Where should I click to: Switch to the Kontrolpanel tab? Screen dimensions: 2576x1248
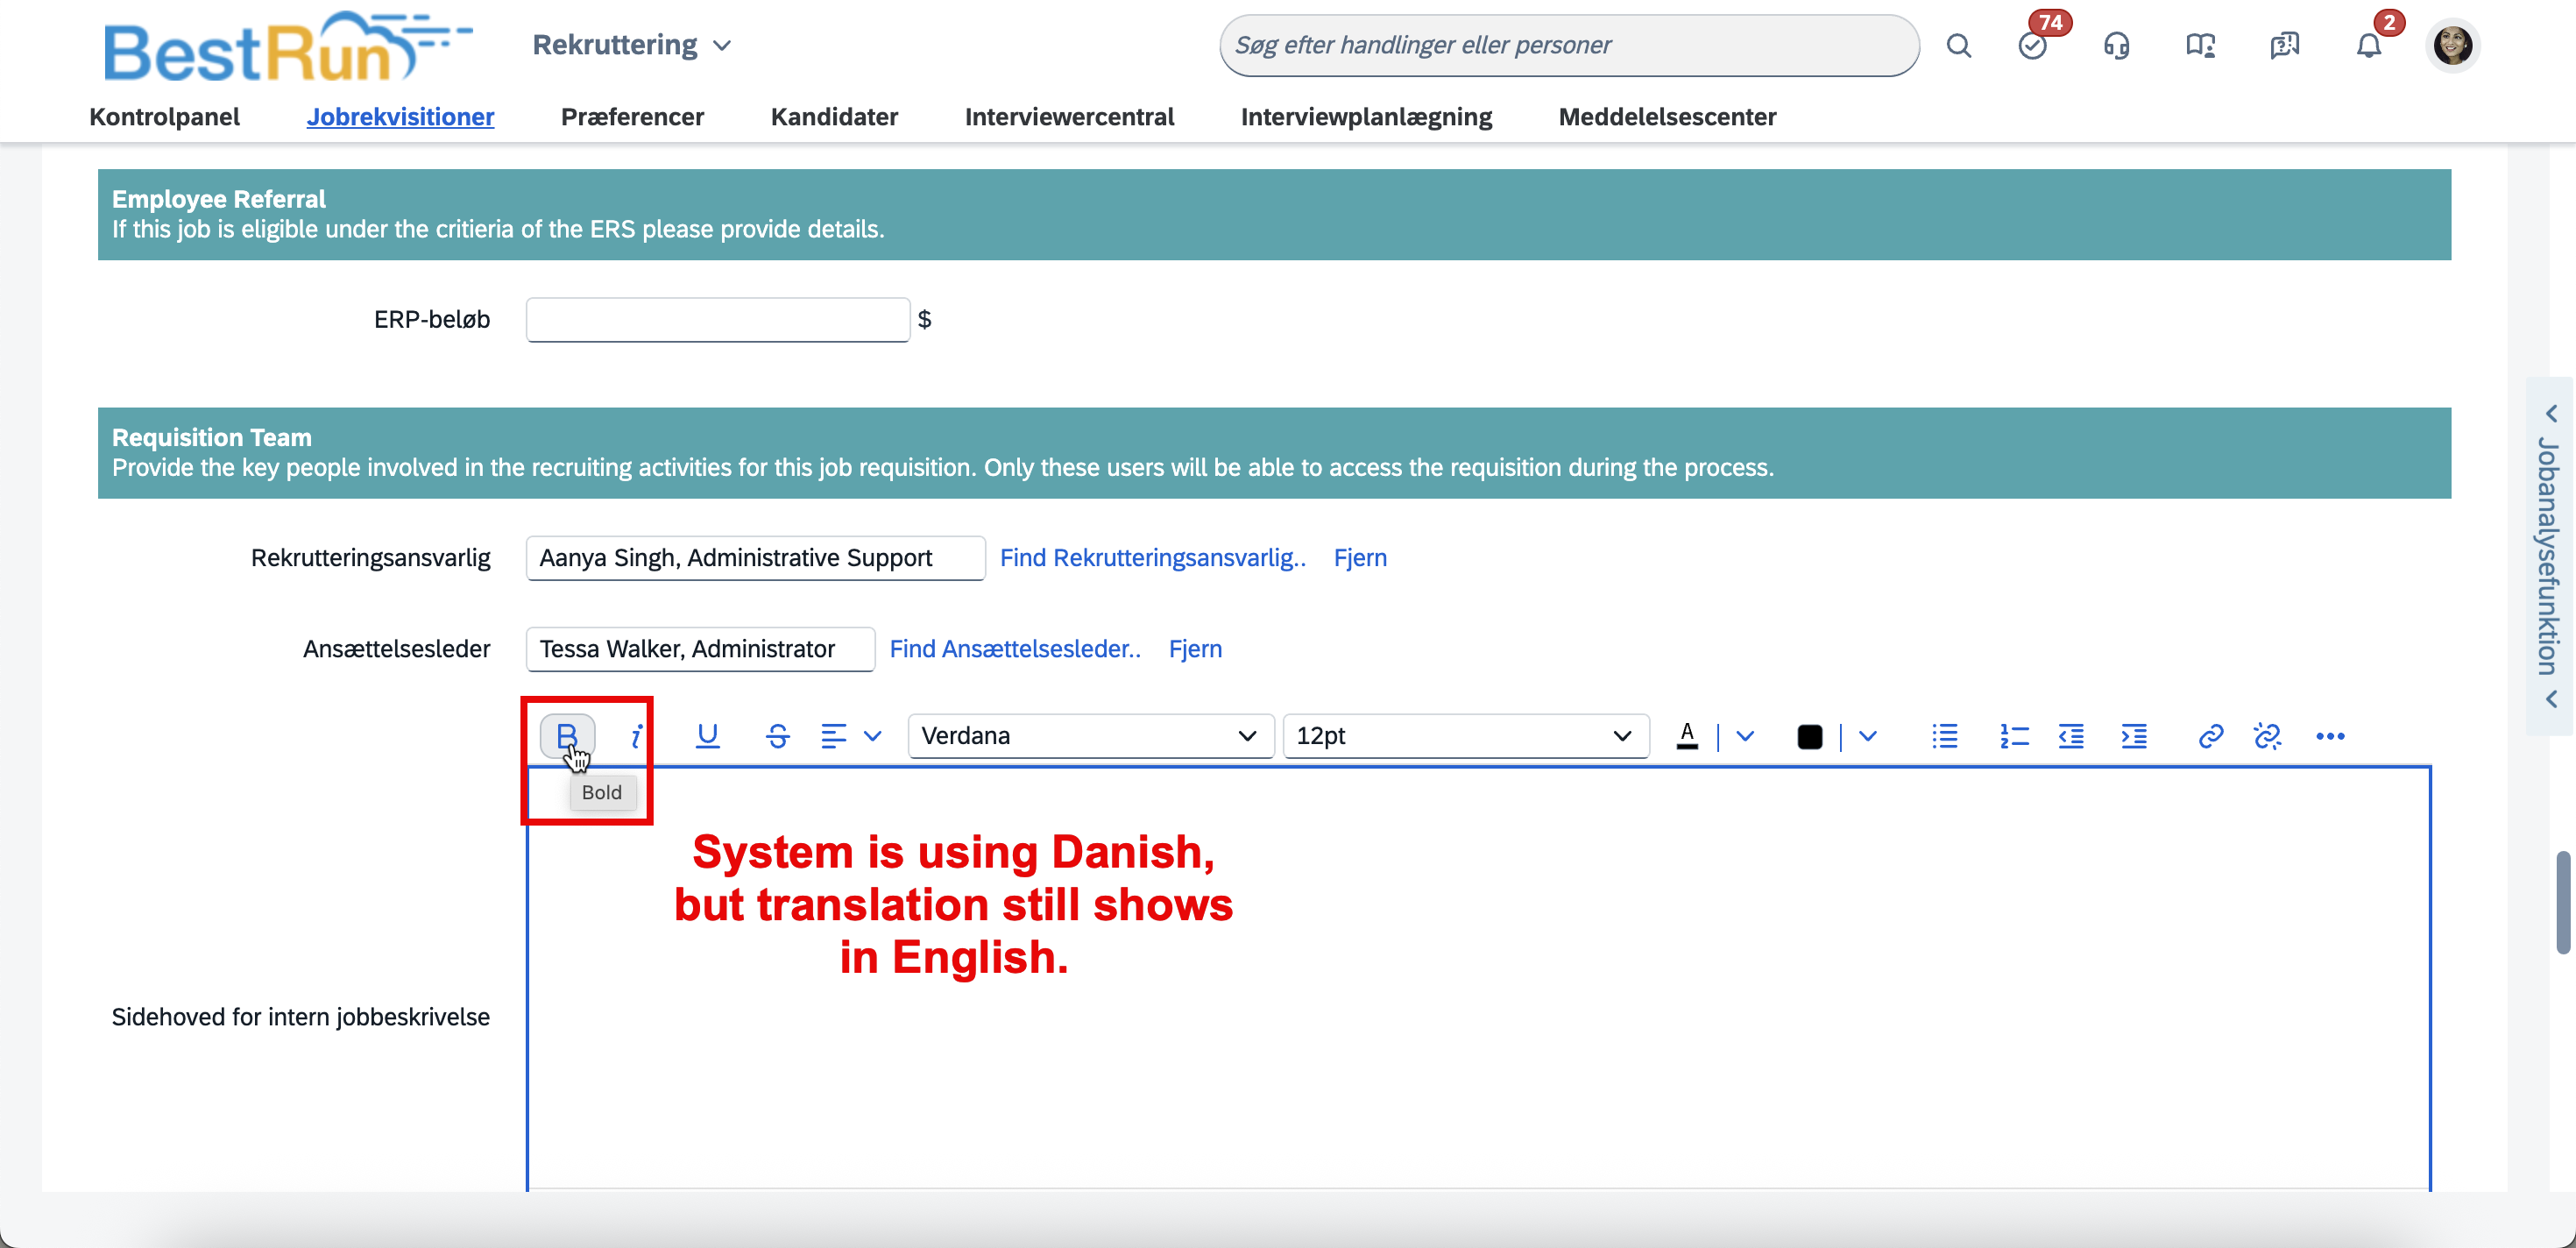(x=165, y=117)
